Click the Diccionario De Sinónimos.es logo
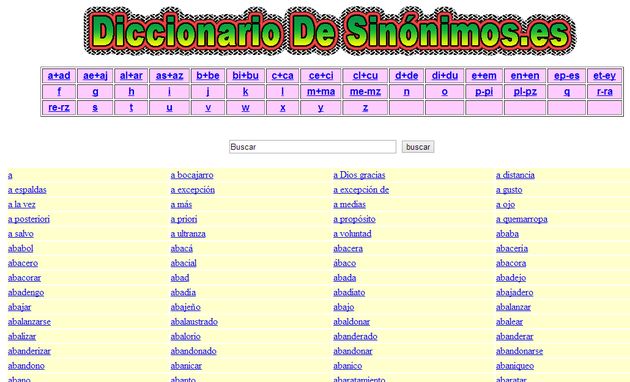630x382 pixels. click(x=329, y=31)
